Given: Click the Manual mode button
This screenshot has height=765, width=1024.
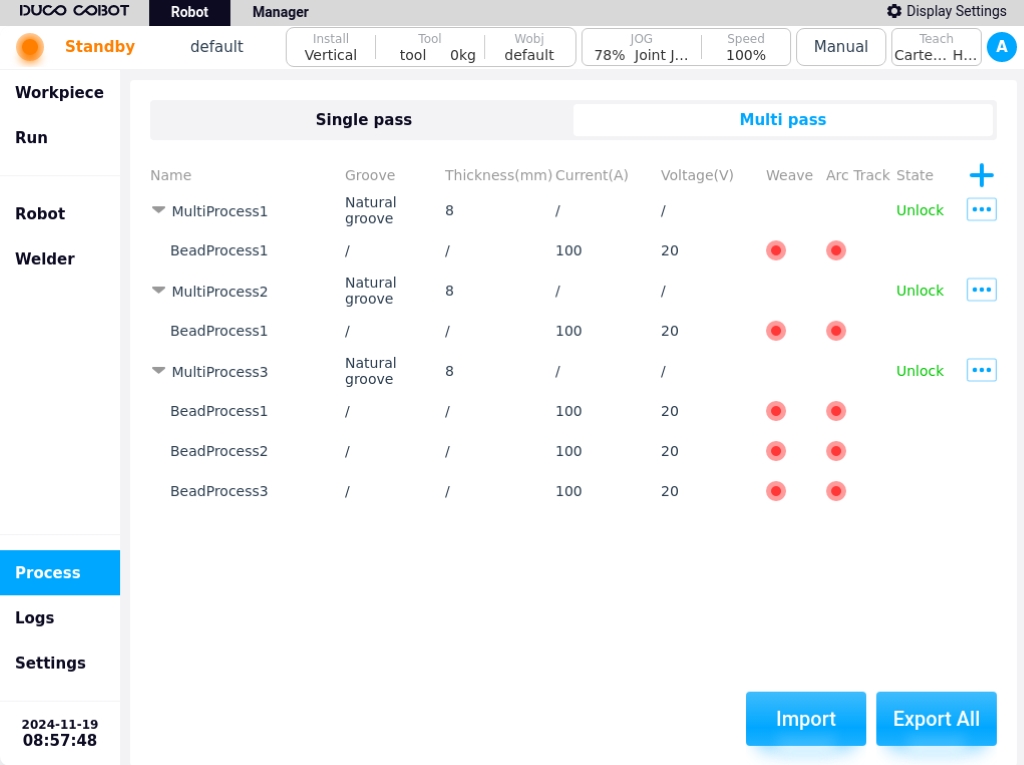Looking at the screenshot, I should (x=840, y=47).
